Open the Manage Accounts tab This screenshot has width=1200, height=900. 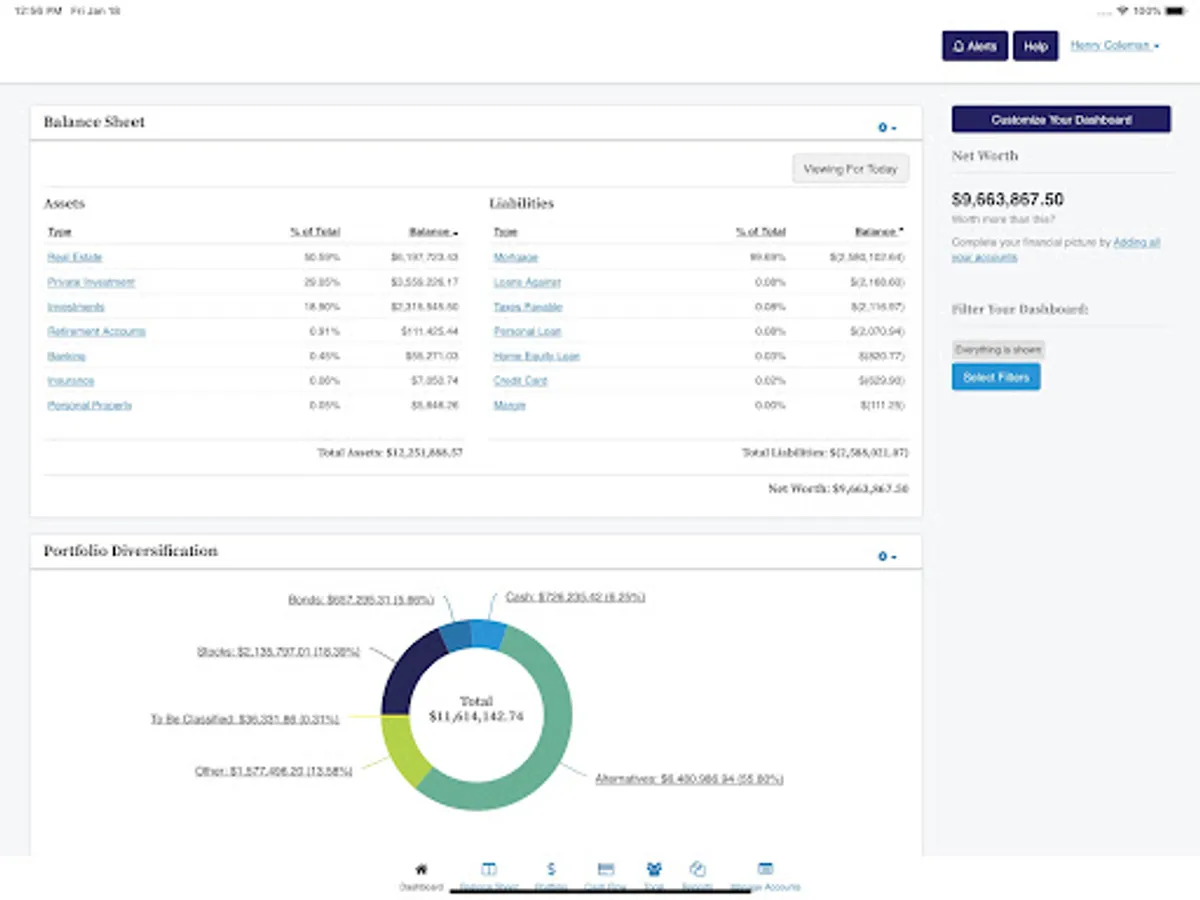(x=764, y=868)
